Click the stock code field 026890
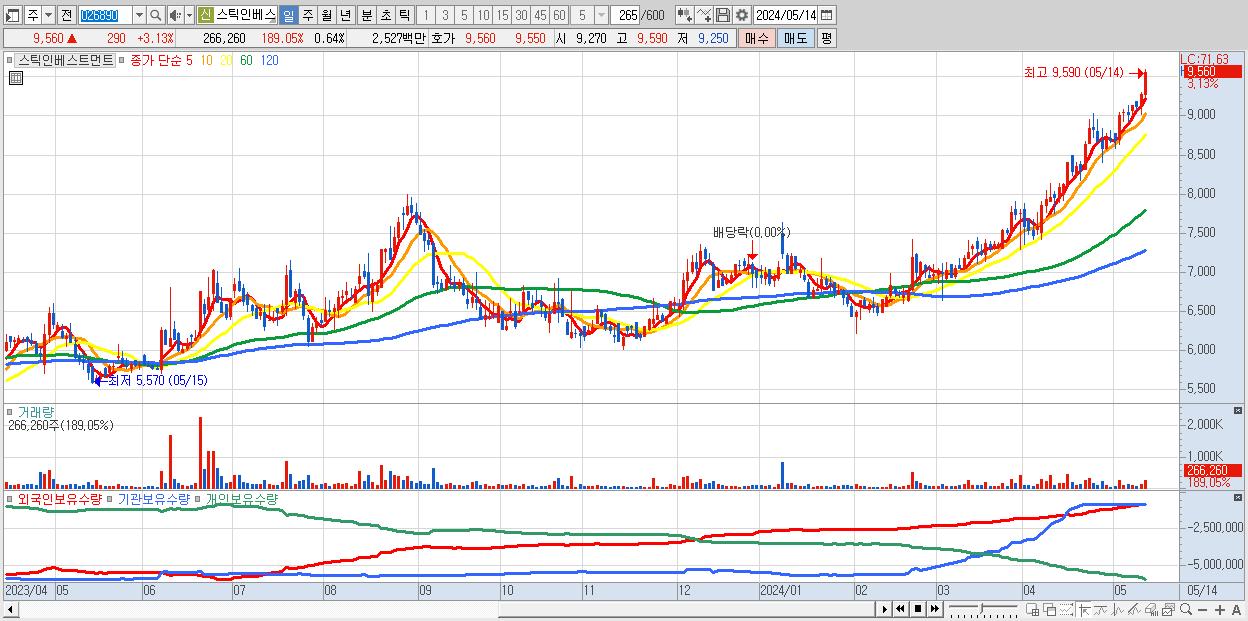Image resolution: width=1248 pixels, height=621 pixels. 105,15
